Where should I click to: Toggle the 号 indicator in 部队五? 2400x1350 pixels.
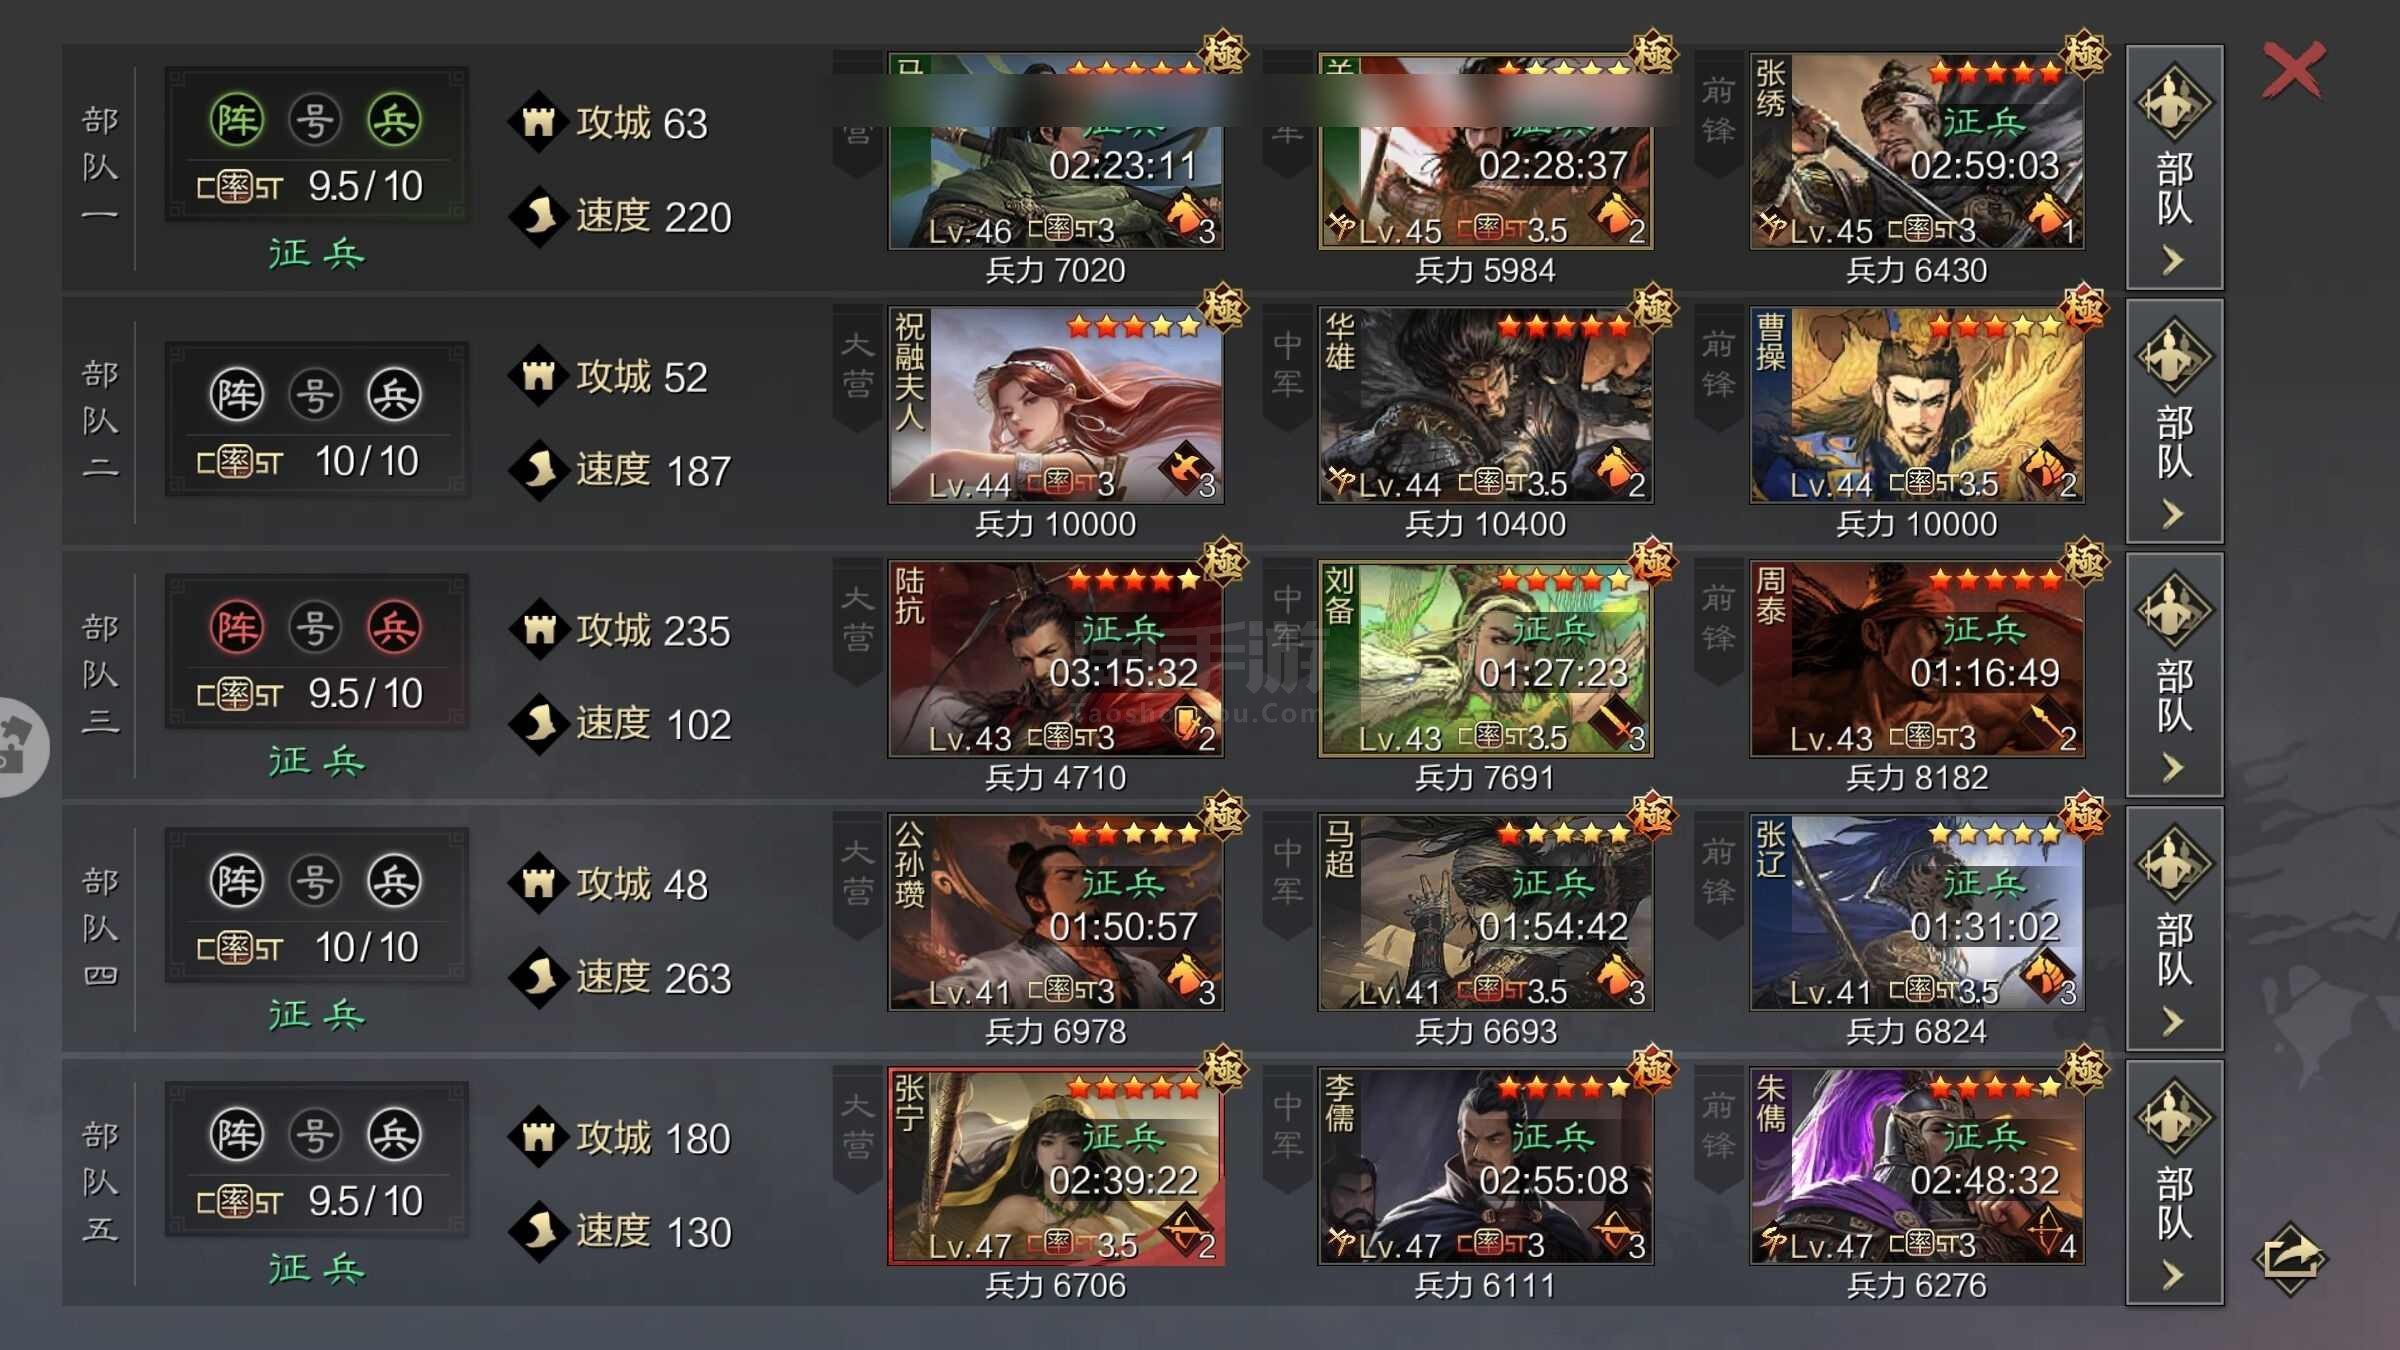point(315,1135)
